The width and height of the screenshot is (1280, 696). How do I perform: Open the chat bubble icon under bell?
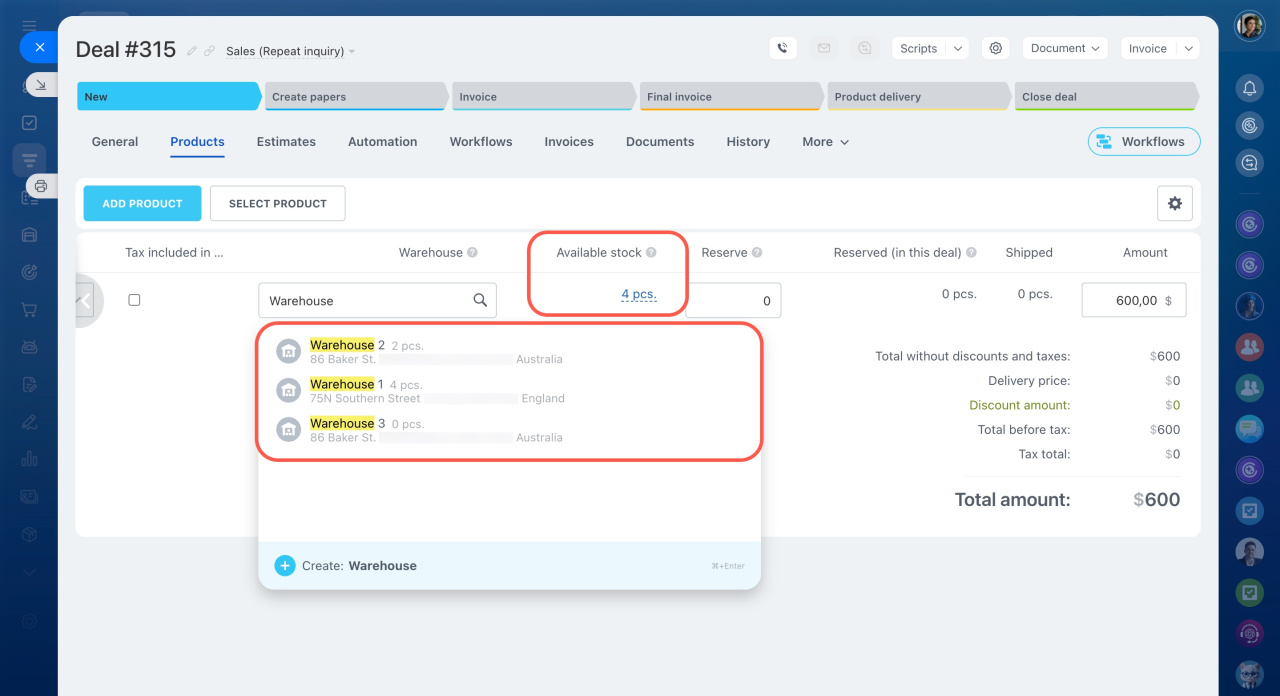(1249, 162)
